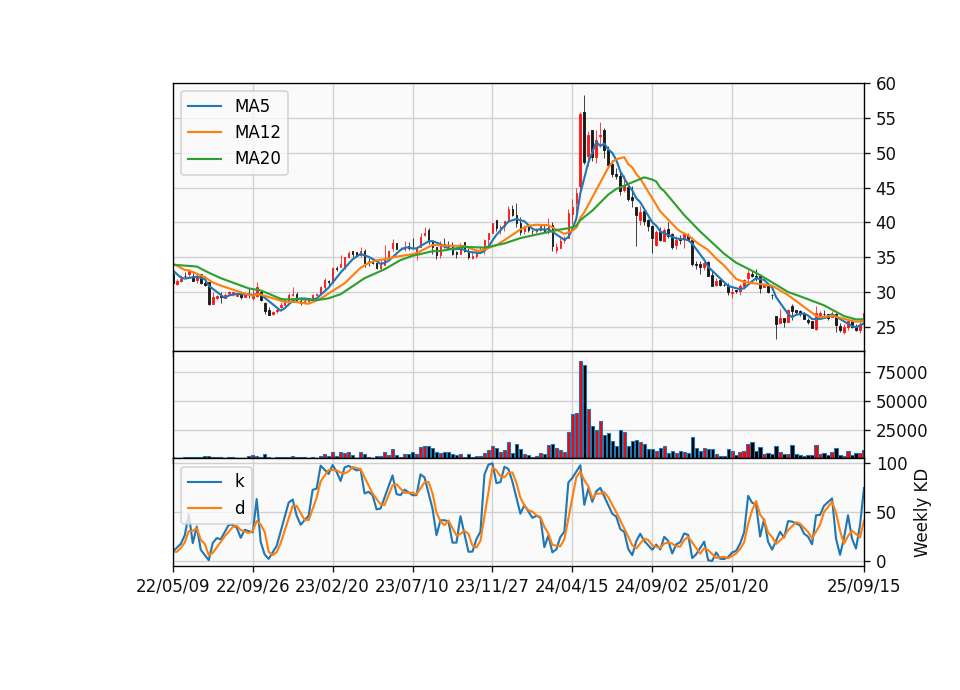960x690 pixels.
Task: Click the MA5 legend label
Action: [252, 106]
